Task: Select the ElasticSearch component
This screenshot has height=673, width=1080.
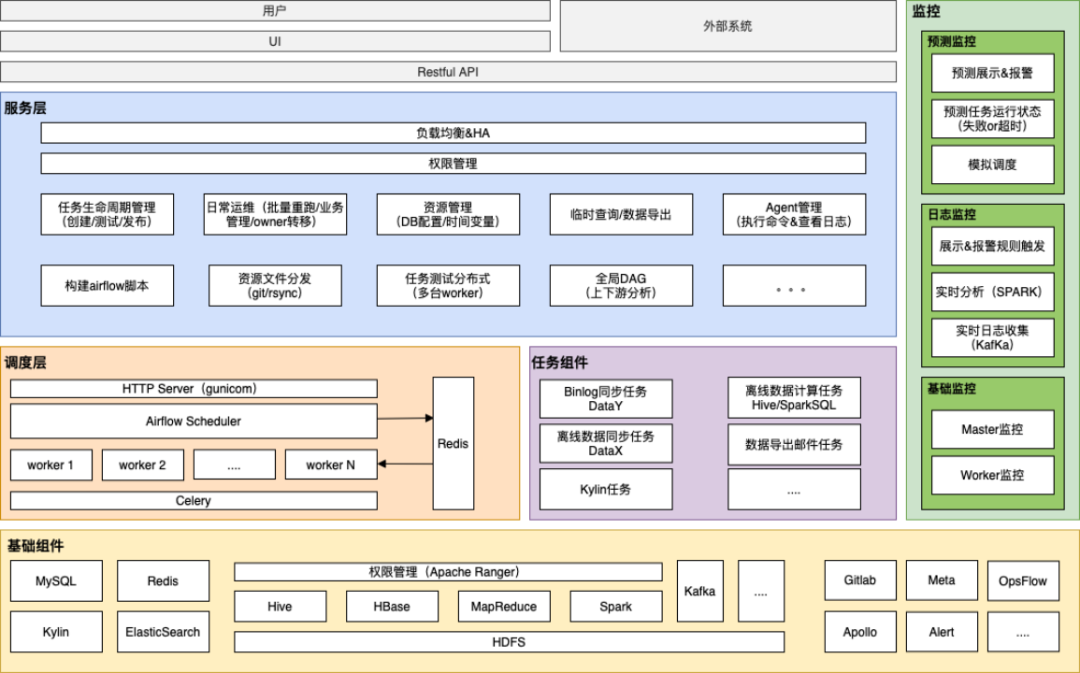Action: (x=162, y=632)
